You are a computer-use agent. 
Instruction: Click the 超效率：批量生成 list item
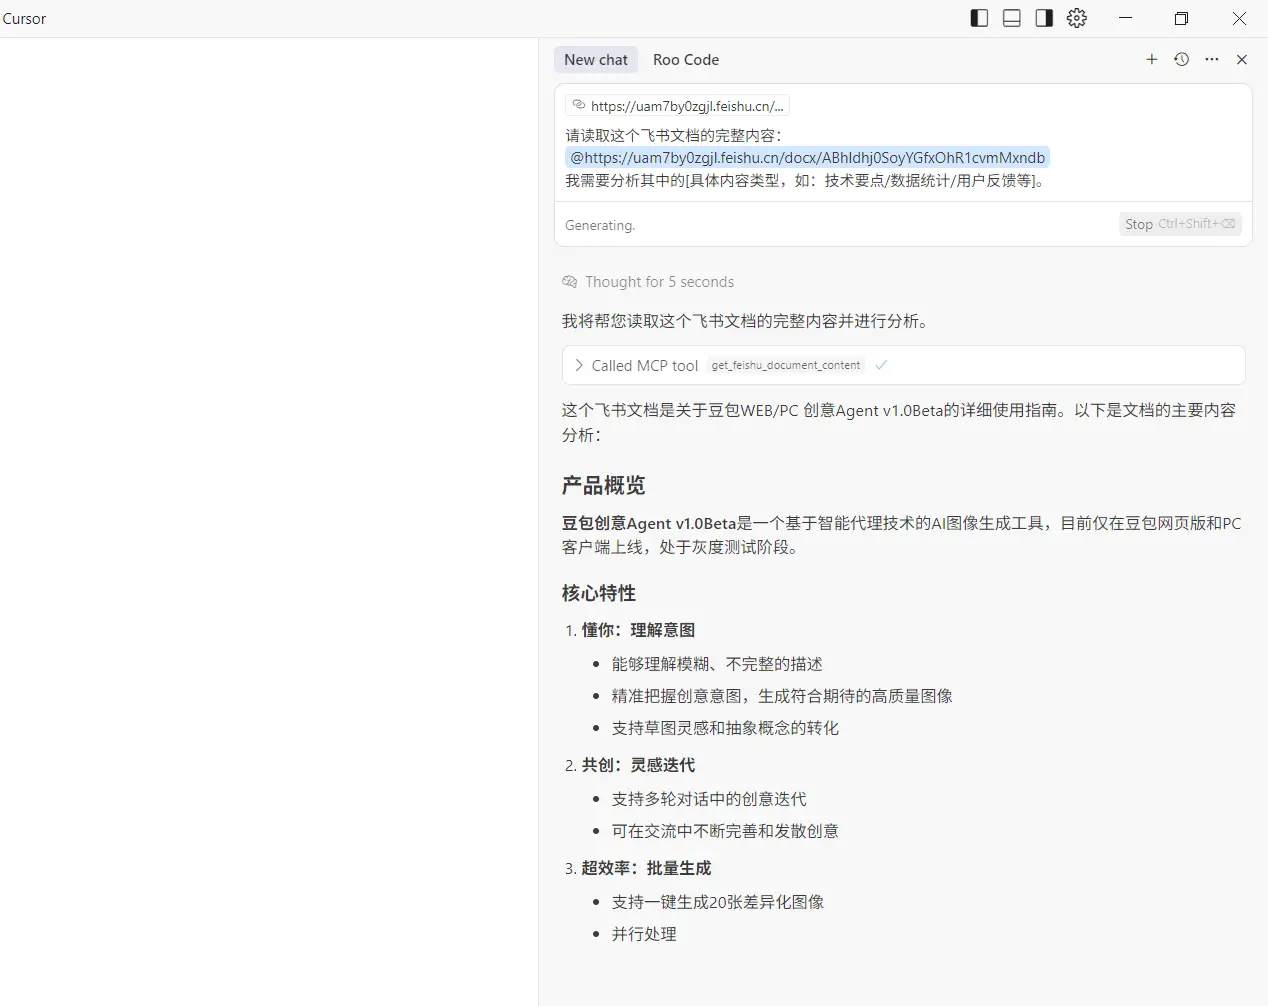(x=646, y=868)
